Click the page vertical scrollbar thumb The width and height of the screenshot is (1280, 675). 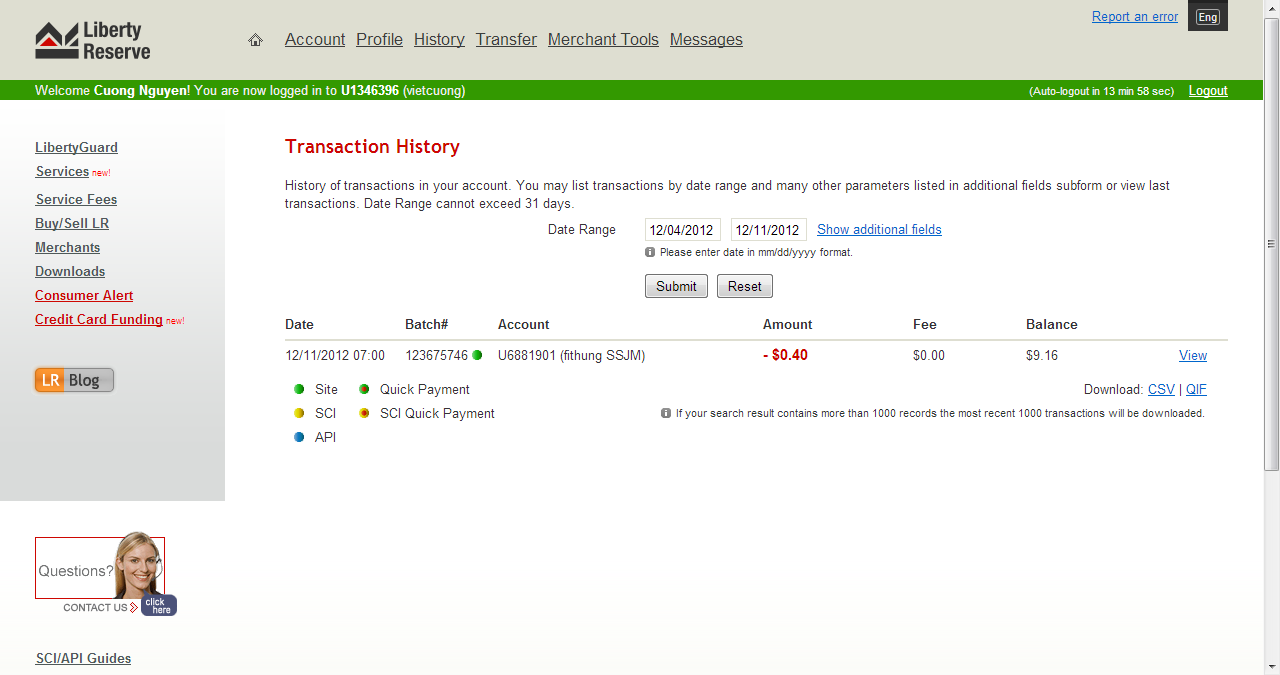1272,244
